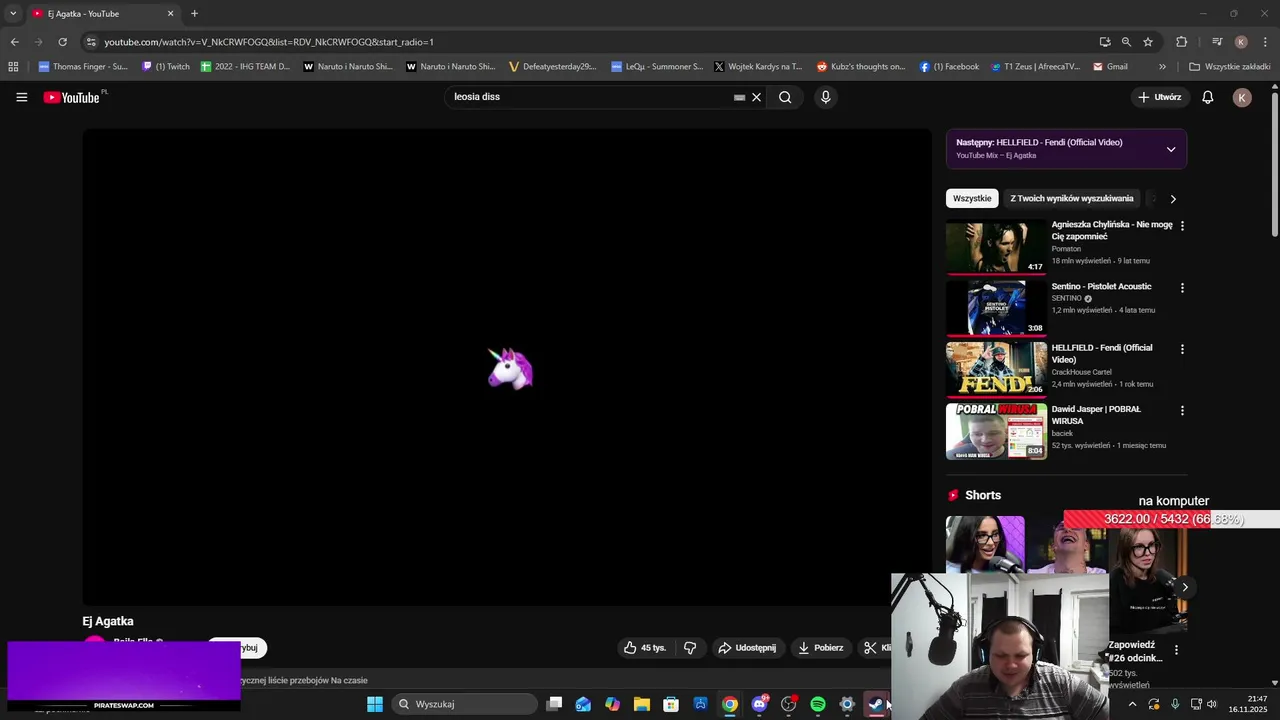
Task: Click the video title Ej Agatka
Action: click(x=108, y=621)
